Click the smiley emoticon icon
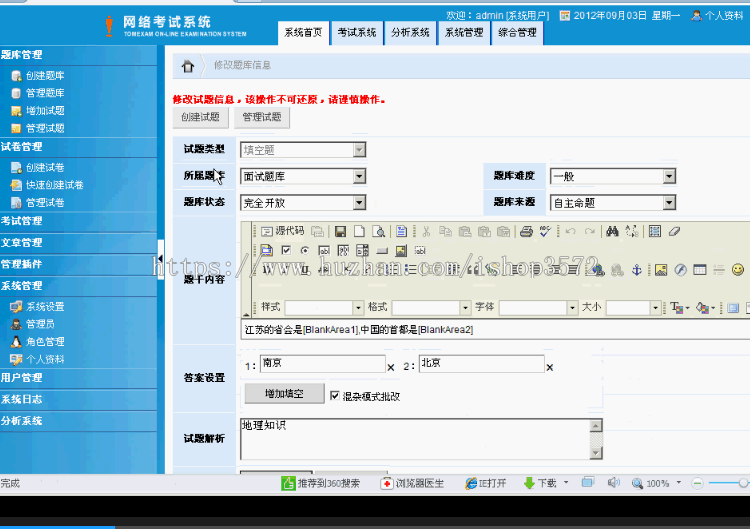This screenshot has height=529, width=750. pyautogui.click(x=738, y=270)
